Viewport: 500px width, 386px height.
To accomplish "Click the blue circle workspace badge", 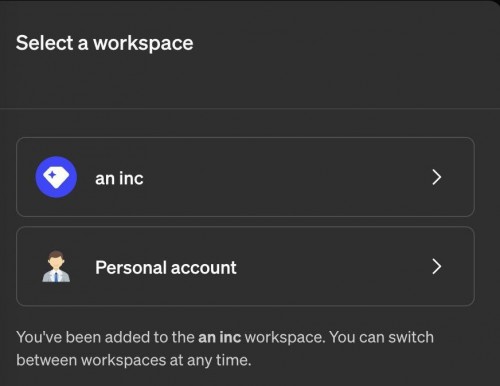I will click(56, 177).
